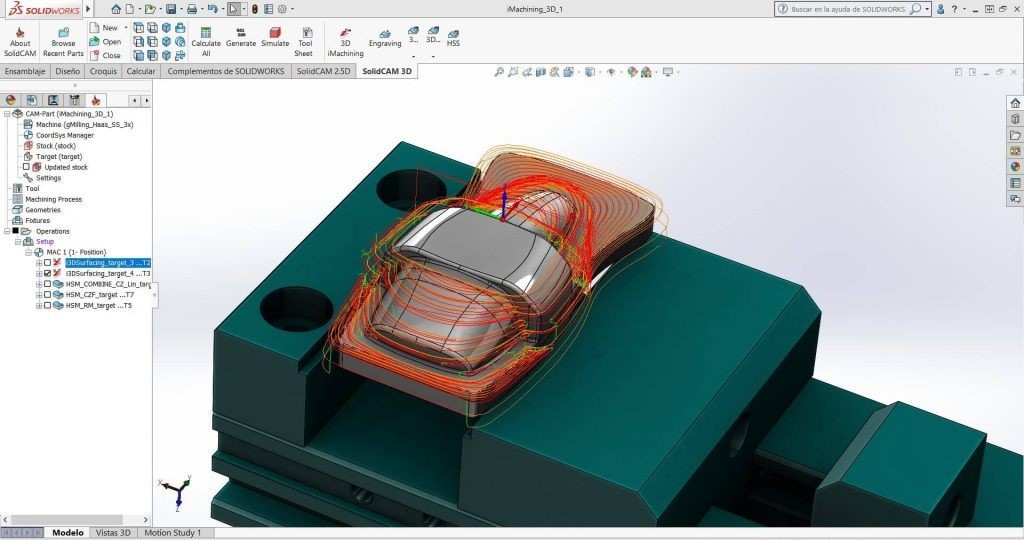Toggle the Updated stock checkbox
The width and height of the screenshot is (1024, 540).
click(x=26, y=167)
